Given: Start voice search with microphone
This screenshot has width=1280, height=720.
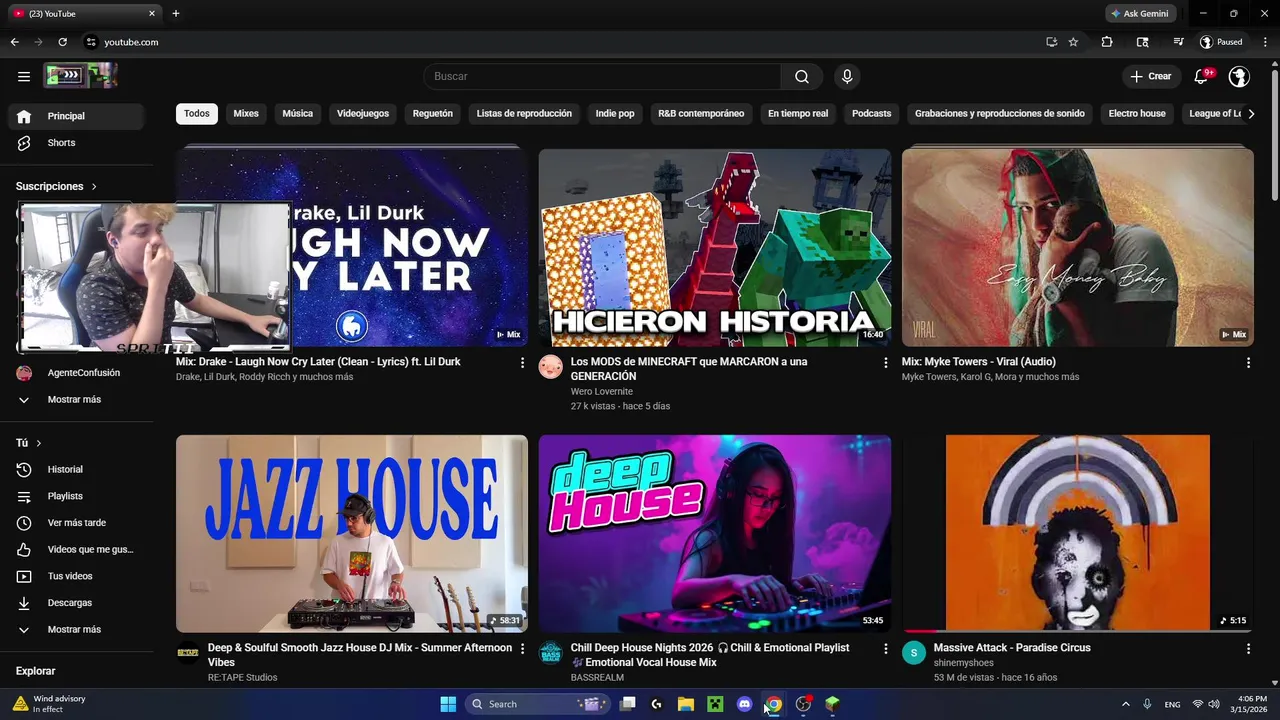Looking at the screenshot, I should click(x=847, y=77).
